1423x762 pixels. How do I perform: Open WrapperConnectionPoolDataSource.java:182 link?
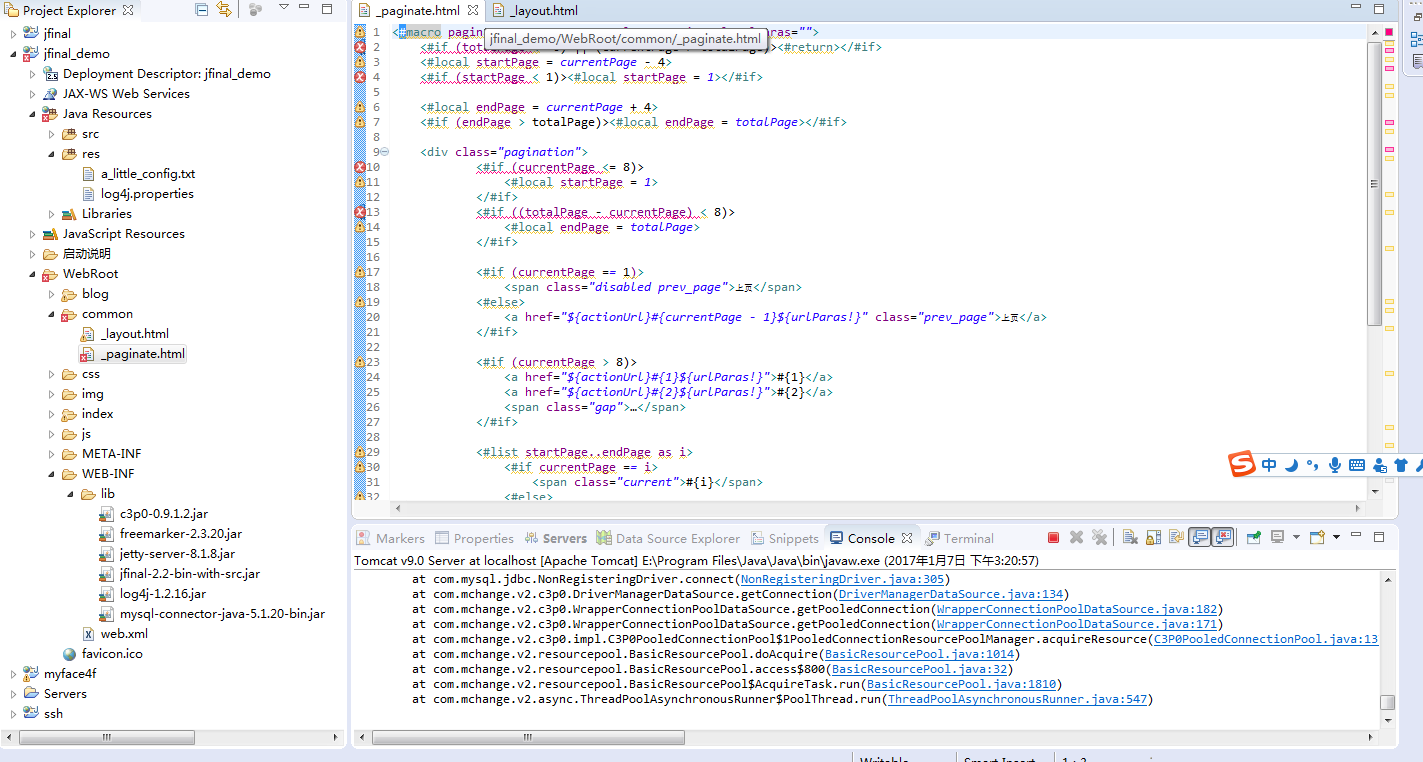1077,609
